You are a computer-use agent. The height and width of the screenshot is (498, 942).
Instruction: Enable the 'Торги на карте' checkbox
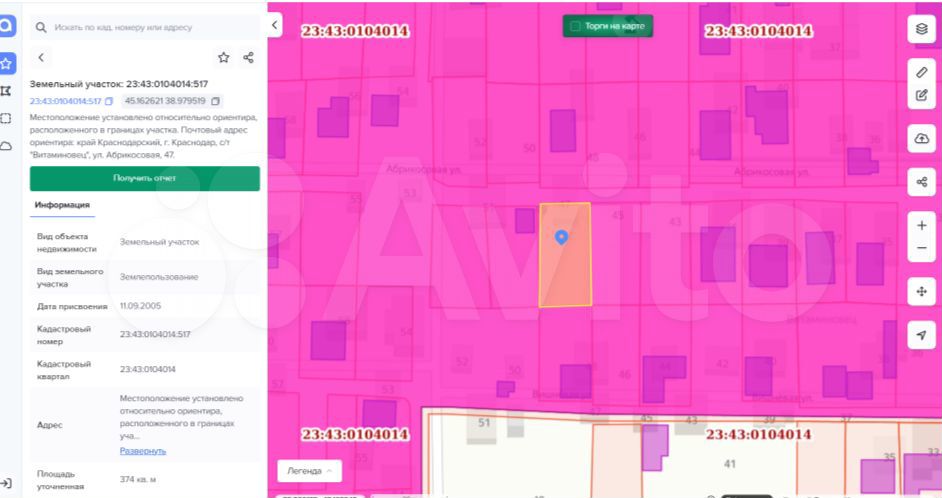(x=575, y=26)
